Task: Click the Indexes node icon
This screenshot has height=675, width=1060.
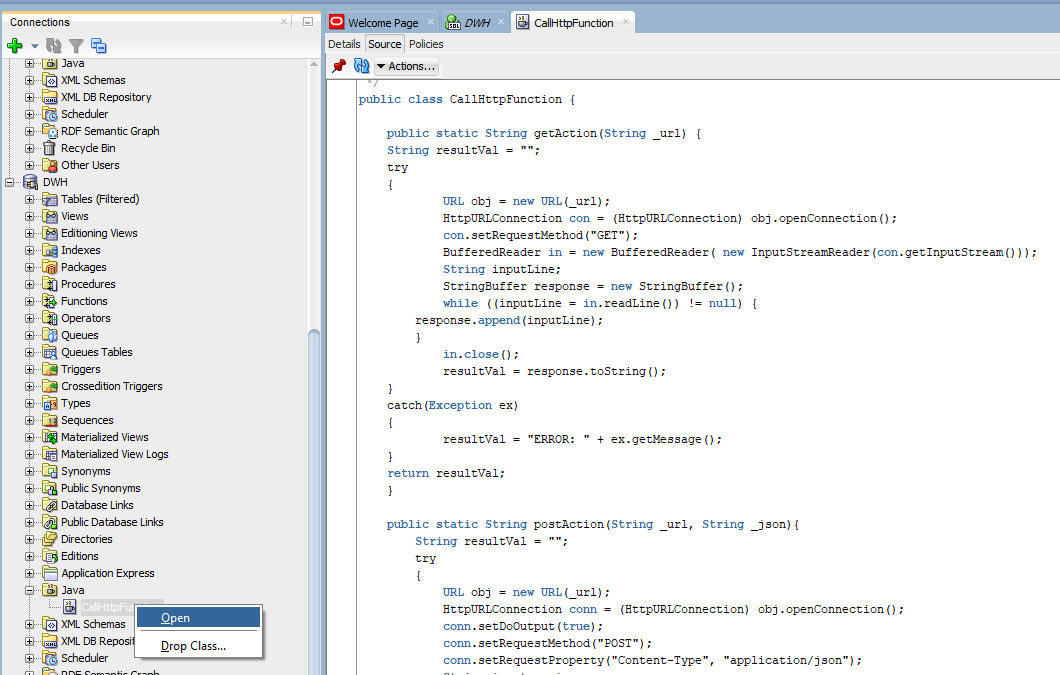Action: (x=49, y=250)
